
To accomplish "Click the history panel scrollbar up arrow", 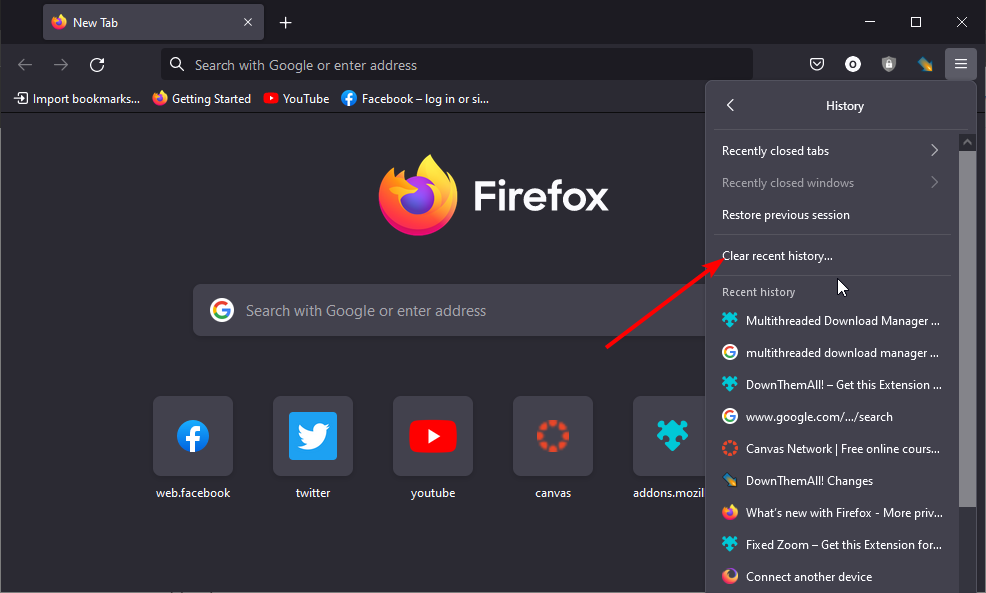I will [967, 142].
